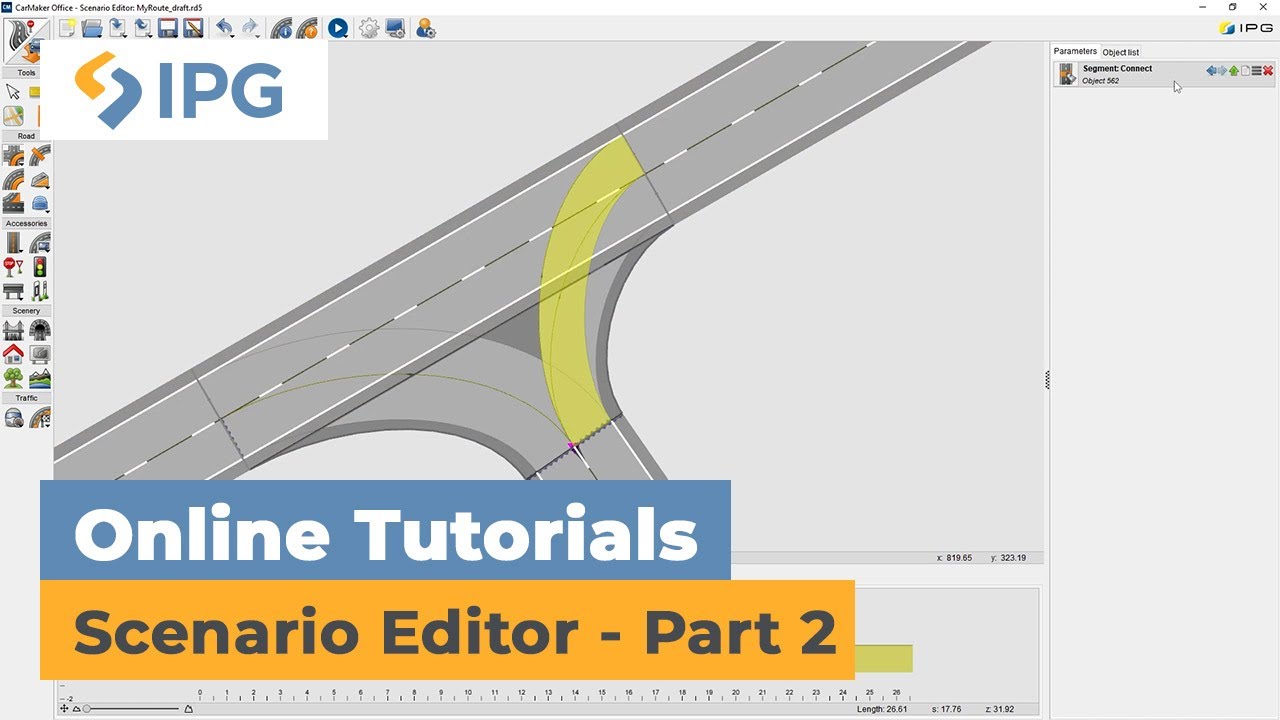
Task: Click the save floppy disk icon
Action: (167, 28)
